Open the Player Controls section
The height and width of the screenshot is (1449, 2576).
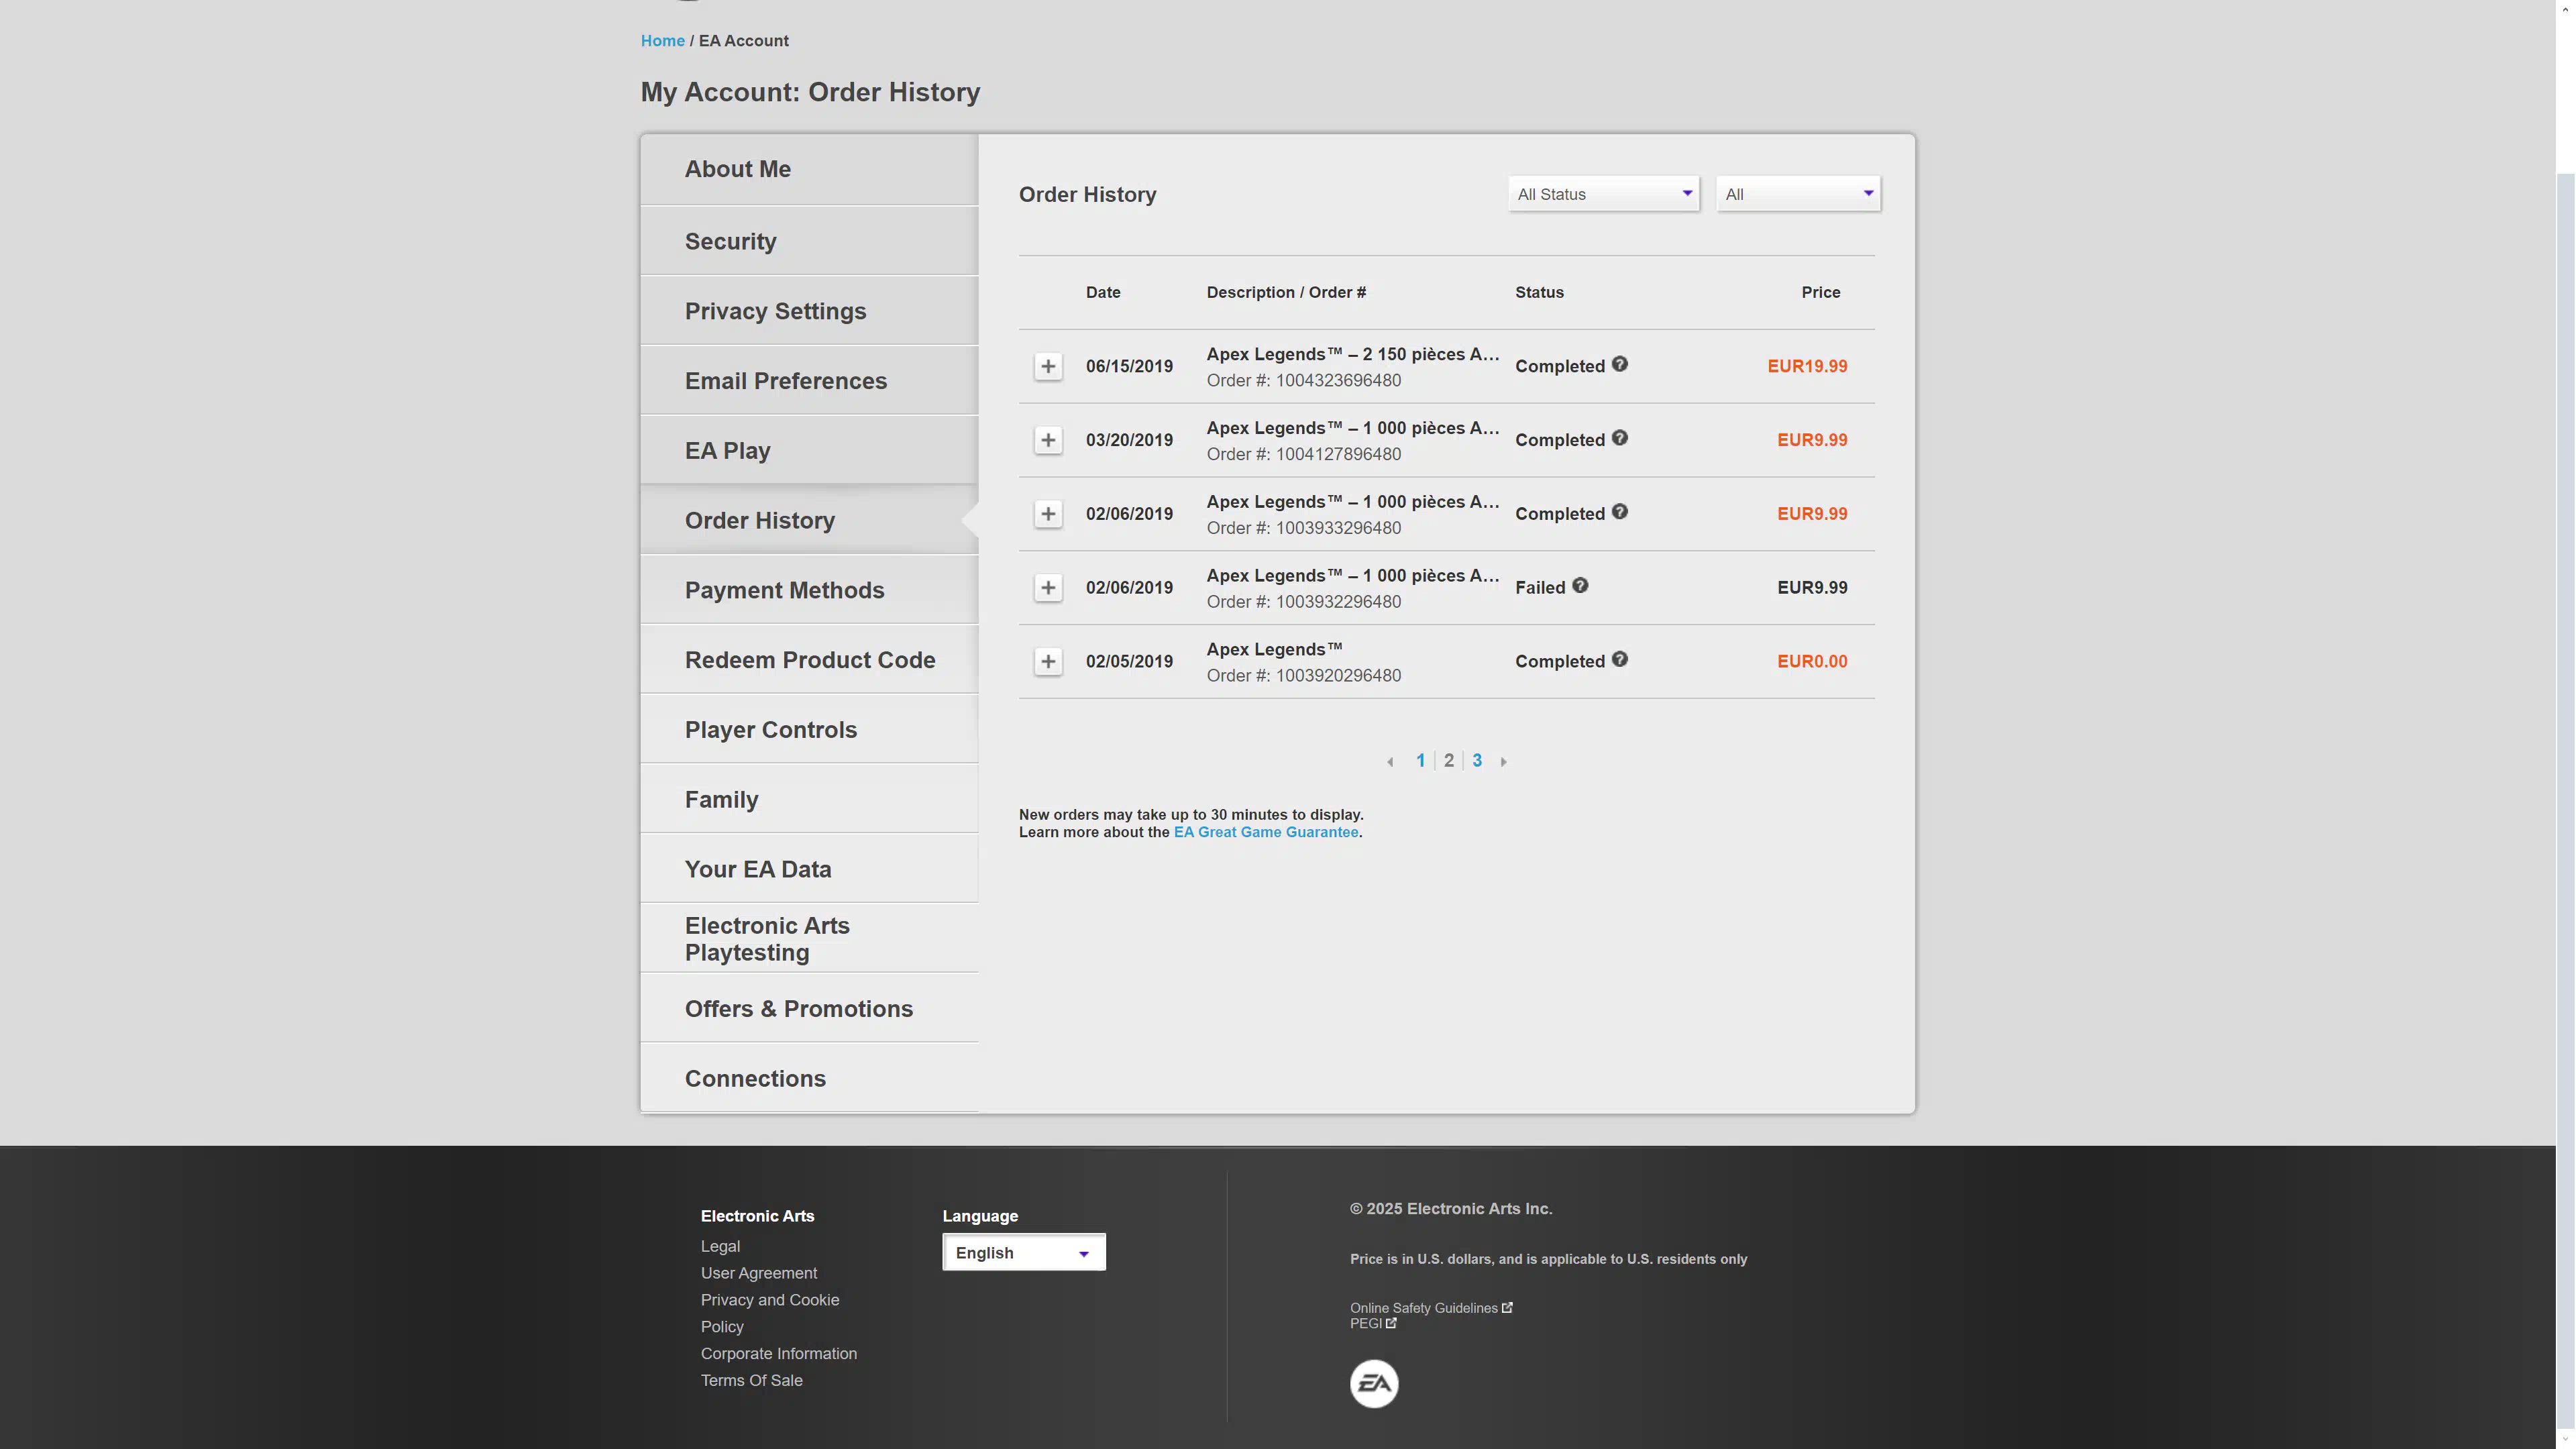(809, 730)
